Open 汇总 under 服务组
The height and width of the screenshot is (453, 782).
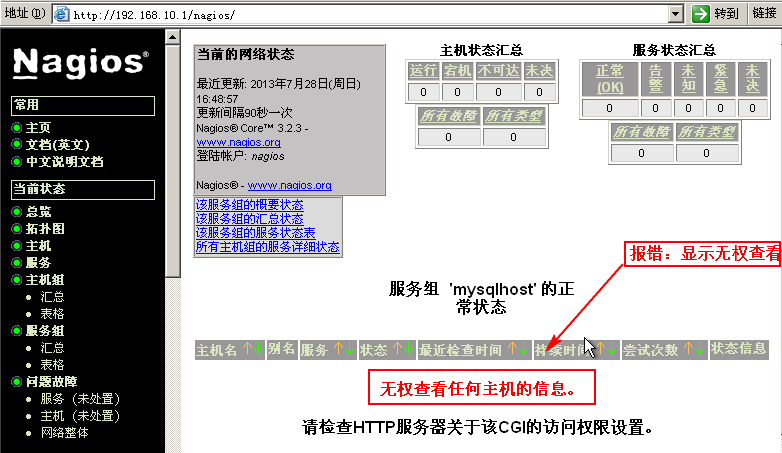coord(52,348)
